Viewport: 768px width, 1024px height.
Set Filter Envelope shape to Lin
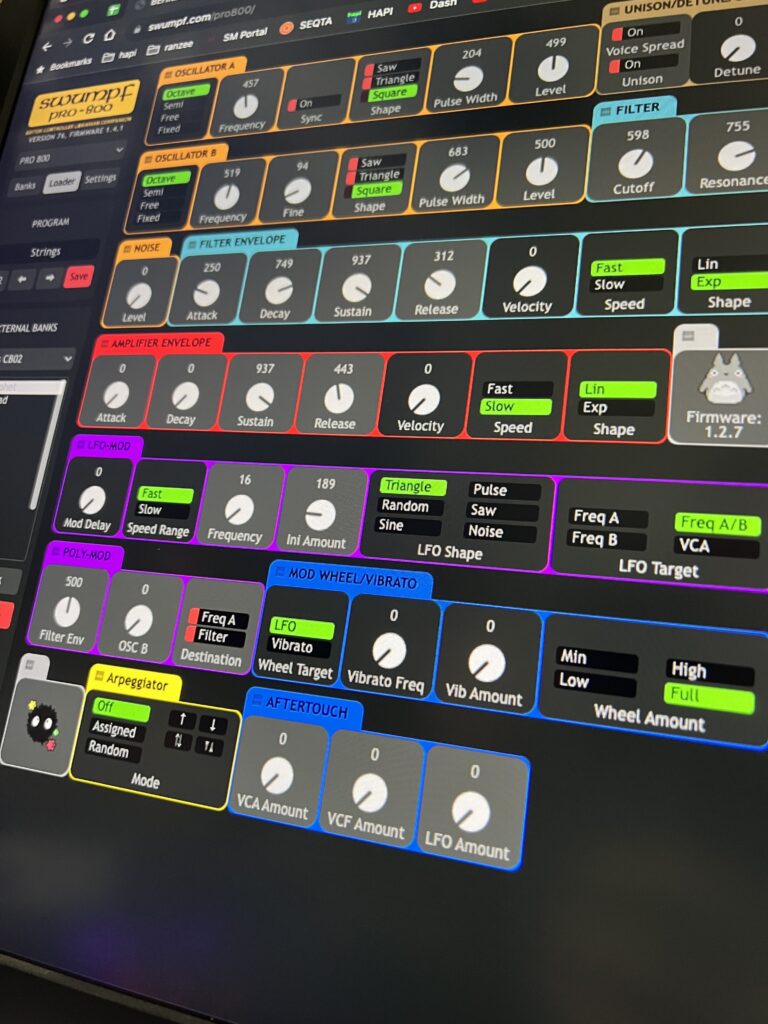point(729,264)
